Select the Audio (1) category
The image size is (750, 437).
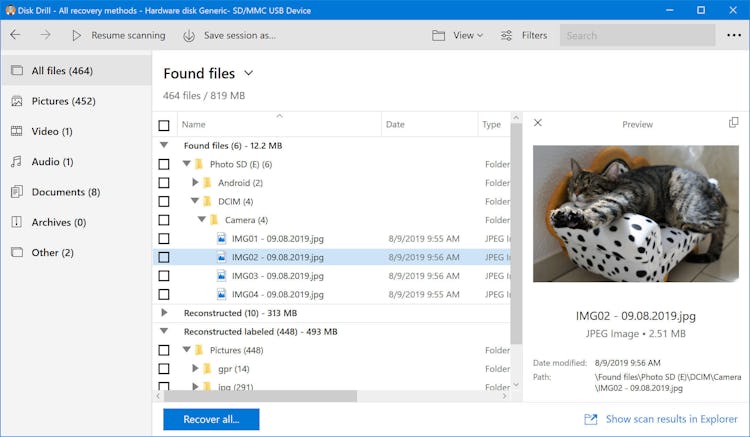[x=77, y=162]
